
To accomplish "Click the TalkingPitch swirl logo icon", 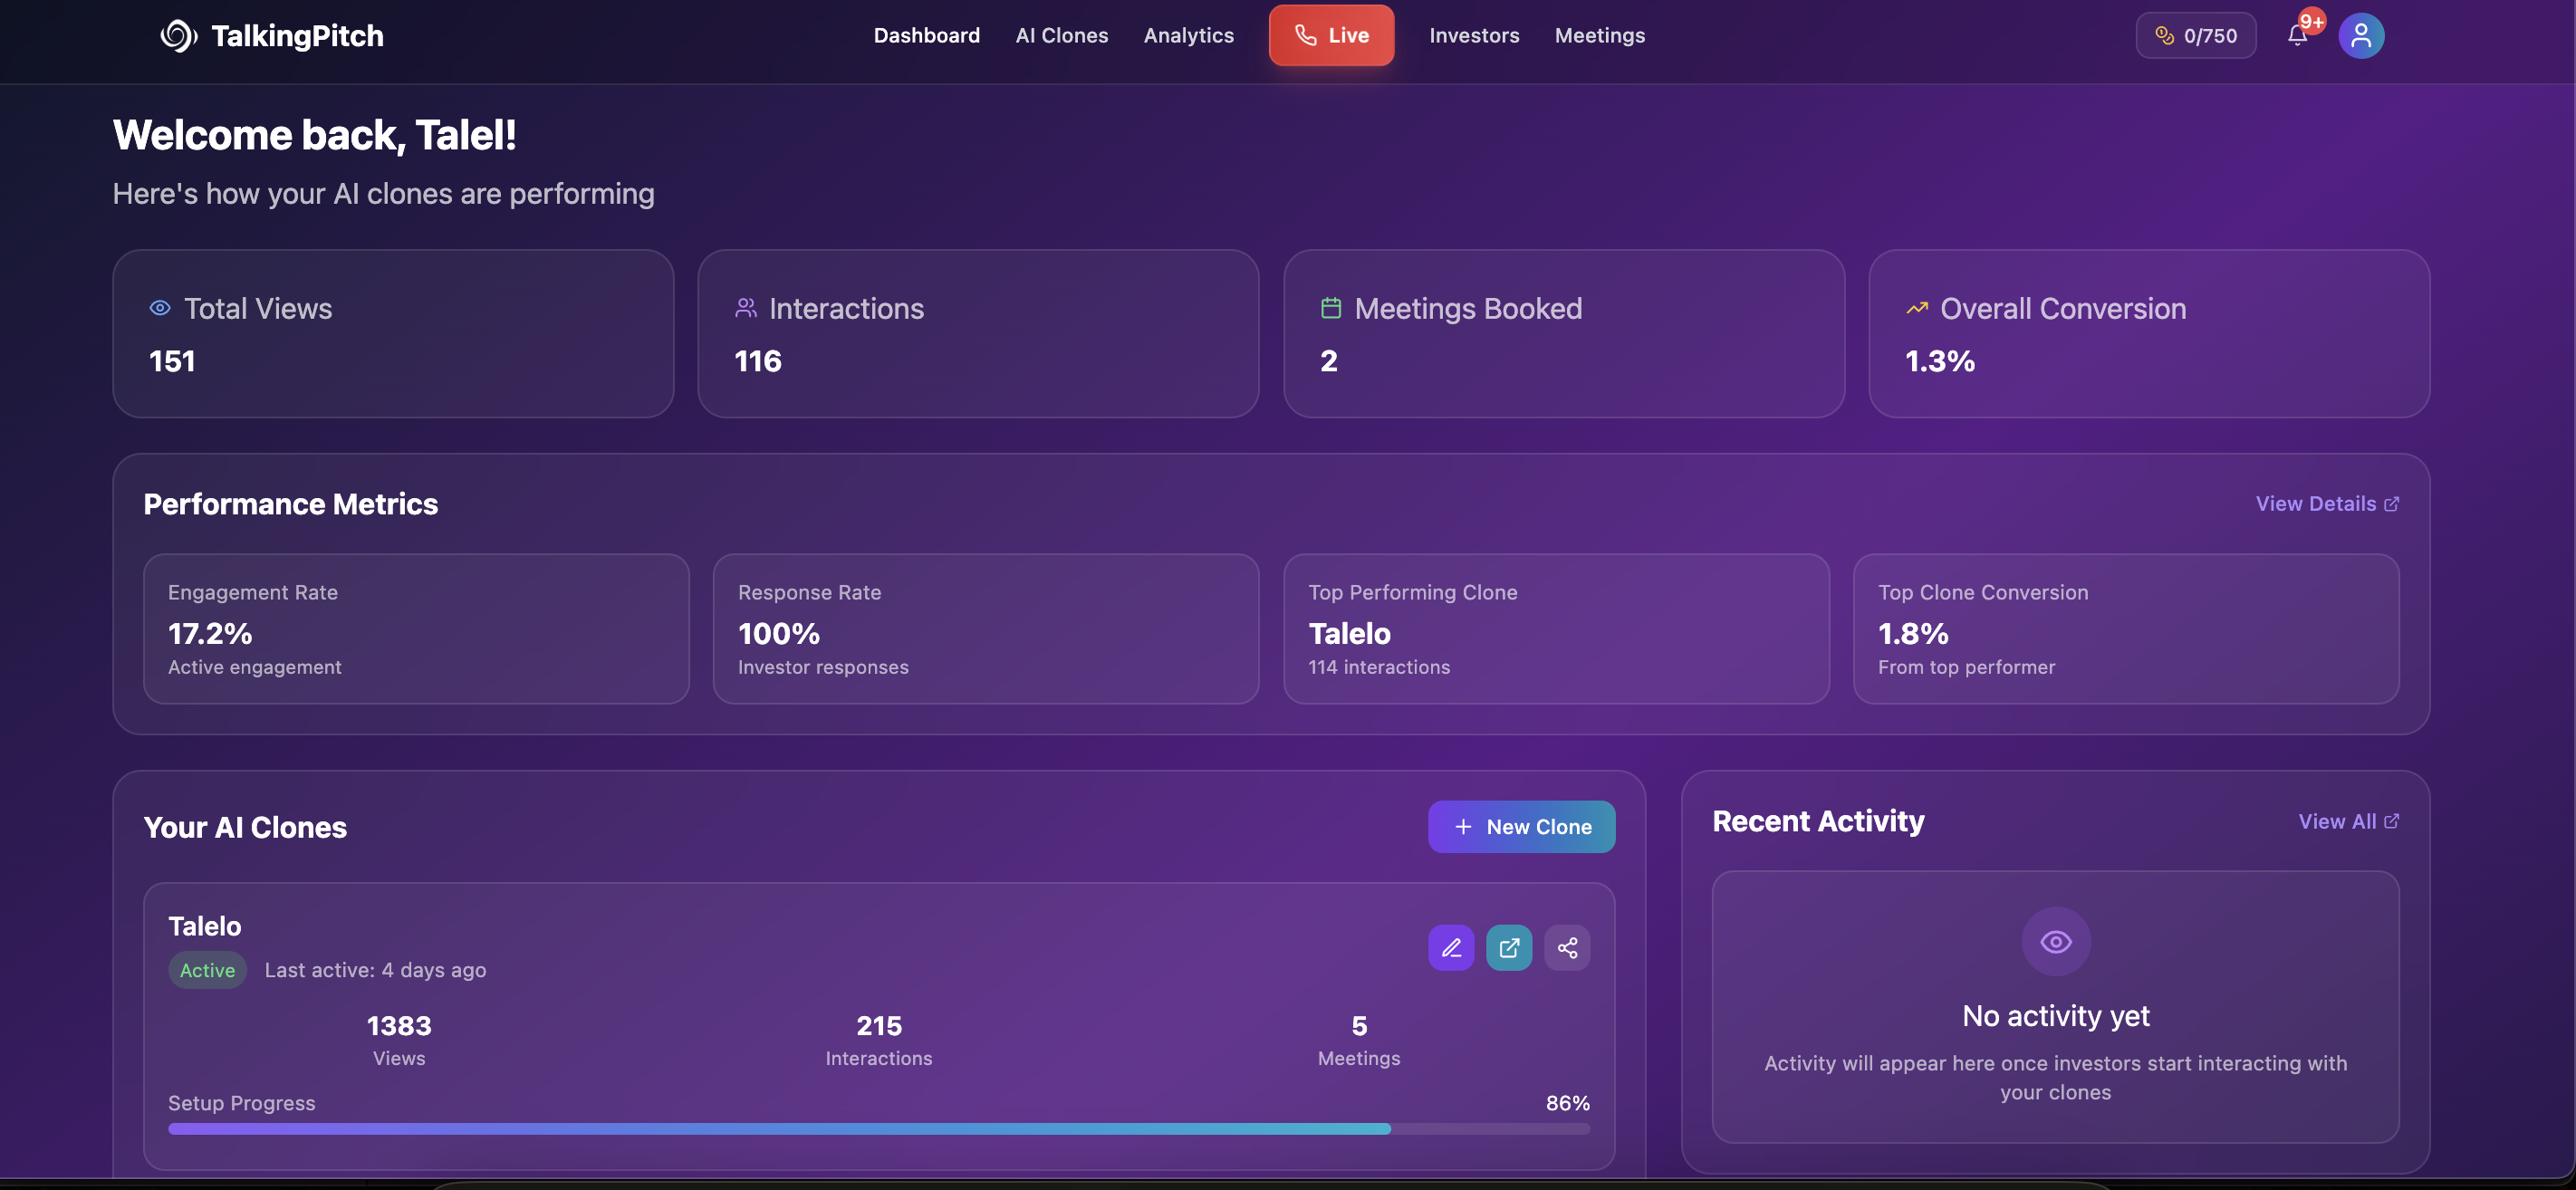I will 178,36.
